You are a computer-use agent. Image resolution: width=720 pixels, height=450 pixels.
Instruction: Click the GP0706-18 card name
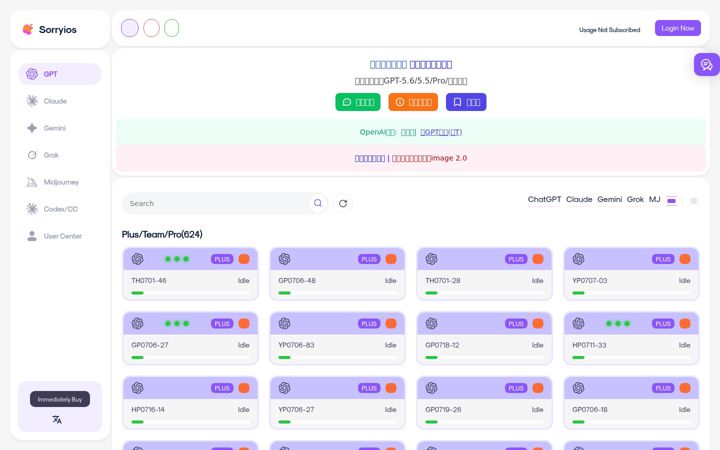(x=590, y=410)
